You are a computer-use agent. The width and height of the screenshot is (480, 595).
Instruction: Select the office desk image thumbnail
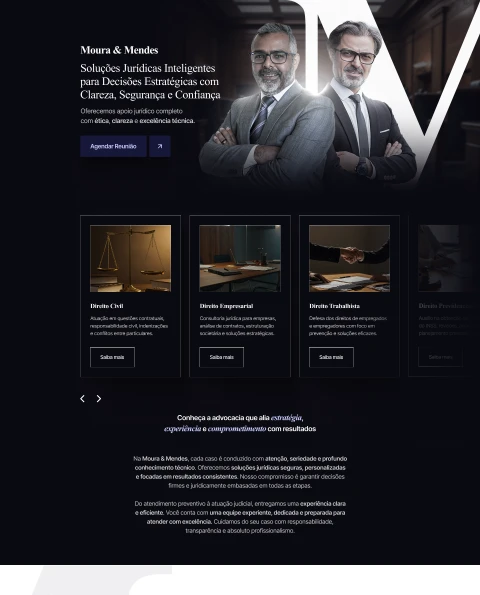tap(240, 258)
